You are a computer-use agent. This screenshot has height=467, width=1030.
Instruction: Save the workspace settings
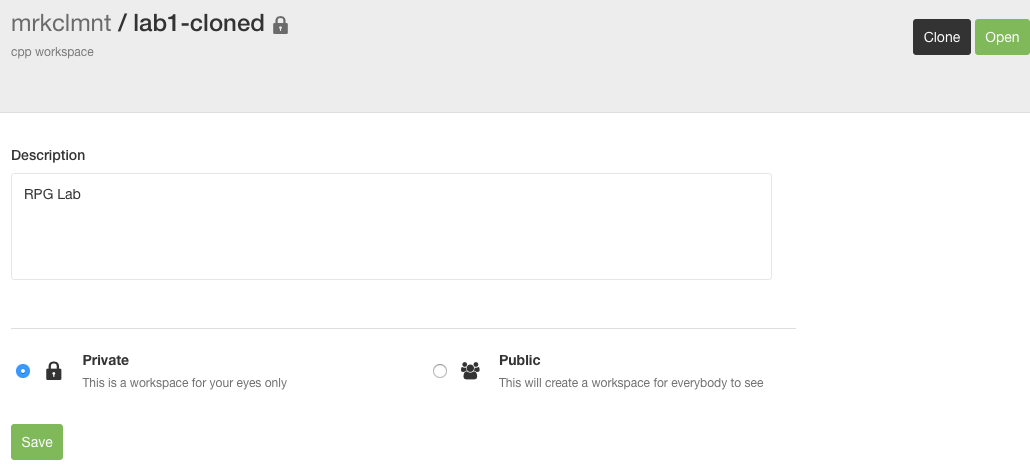pyautogui.click(x=37, y=442)
